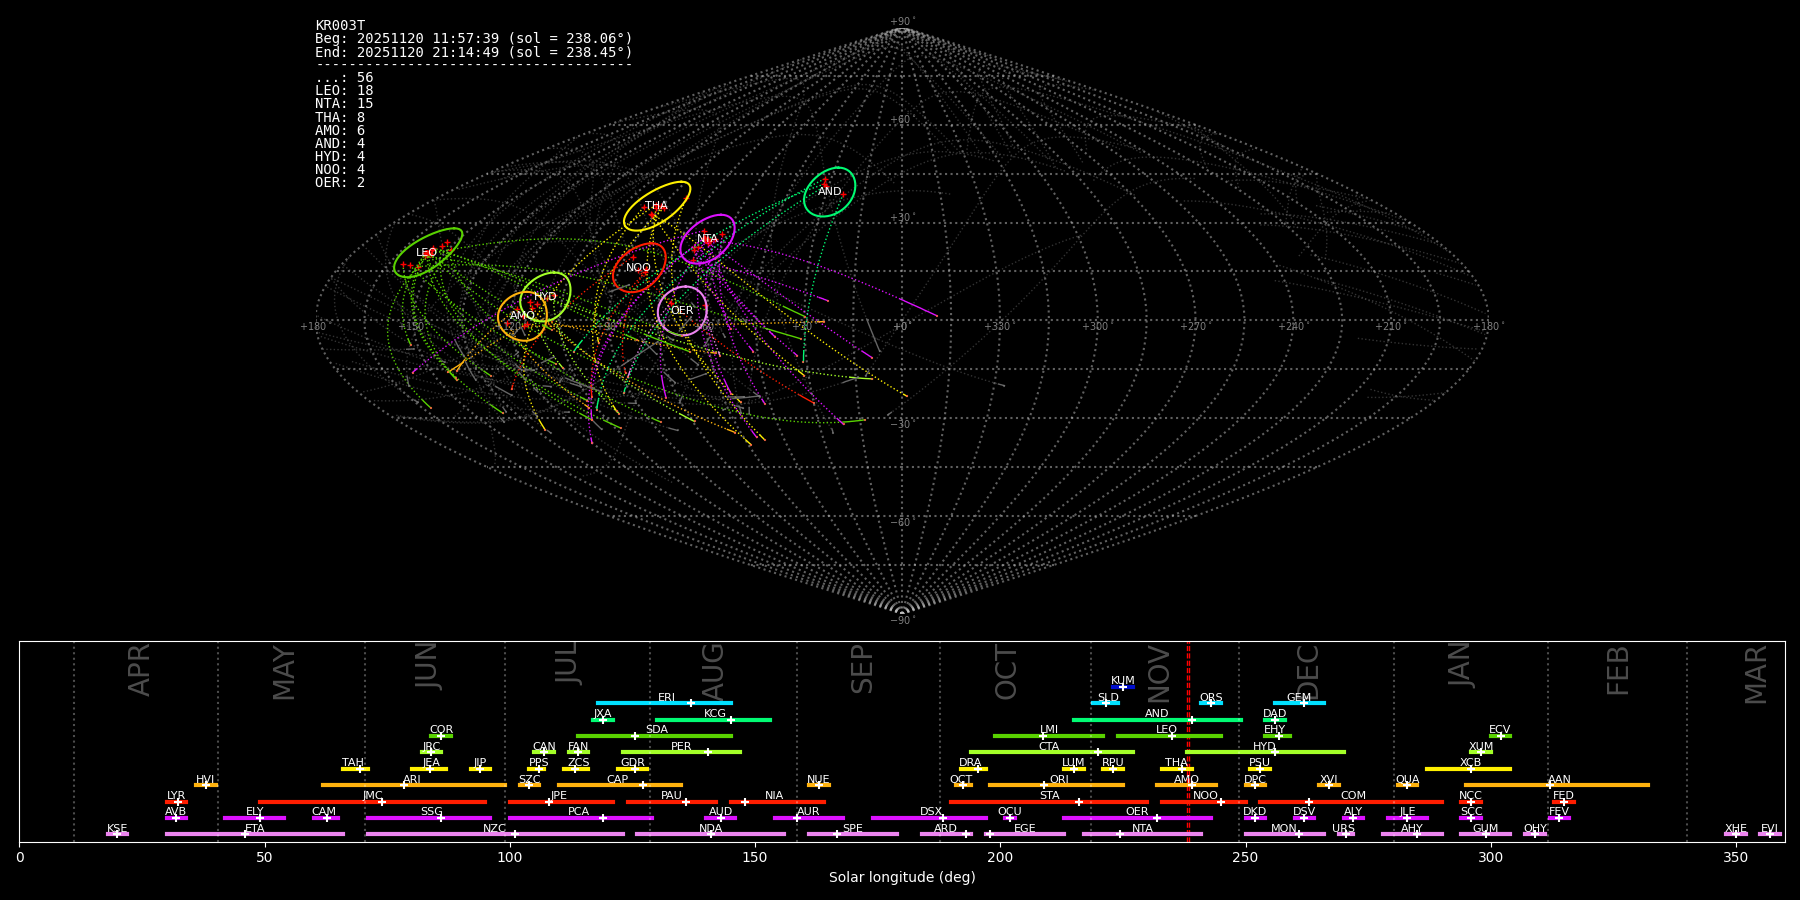Click the 'NOO: 4' legend count
1800x900 pixels.
pos(340,170)
